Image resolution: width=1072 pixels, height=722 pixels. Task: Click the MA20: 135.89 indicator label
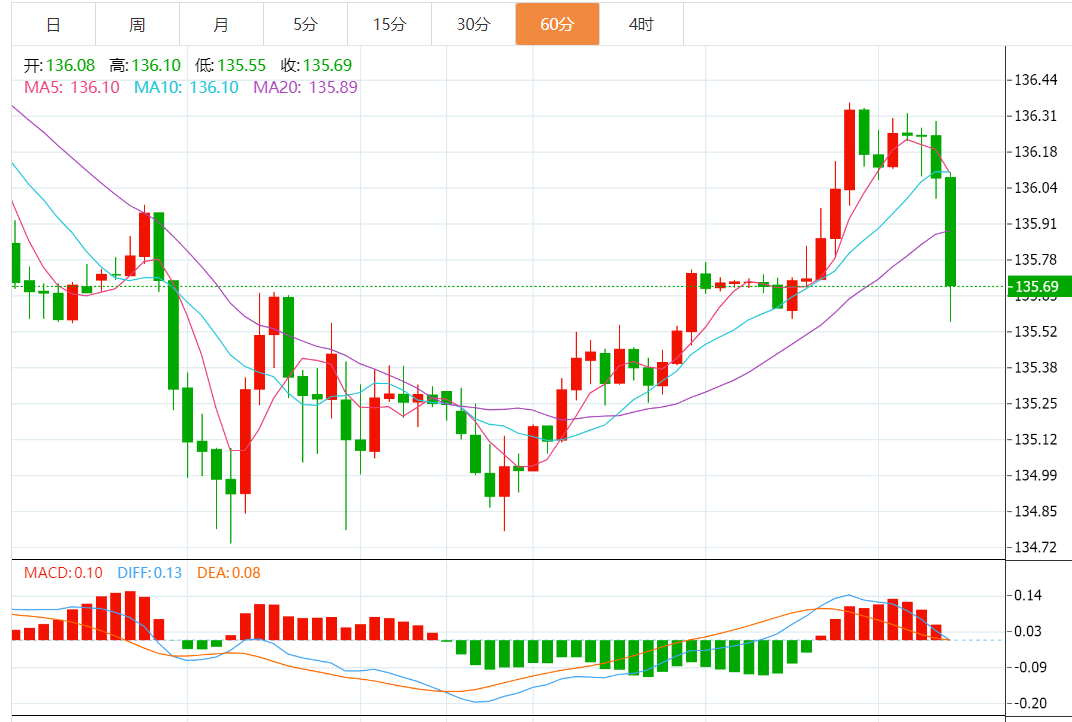pyautogui.click(x=306, y=88)
